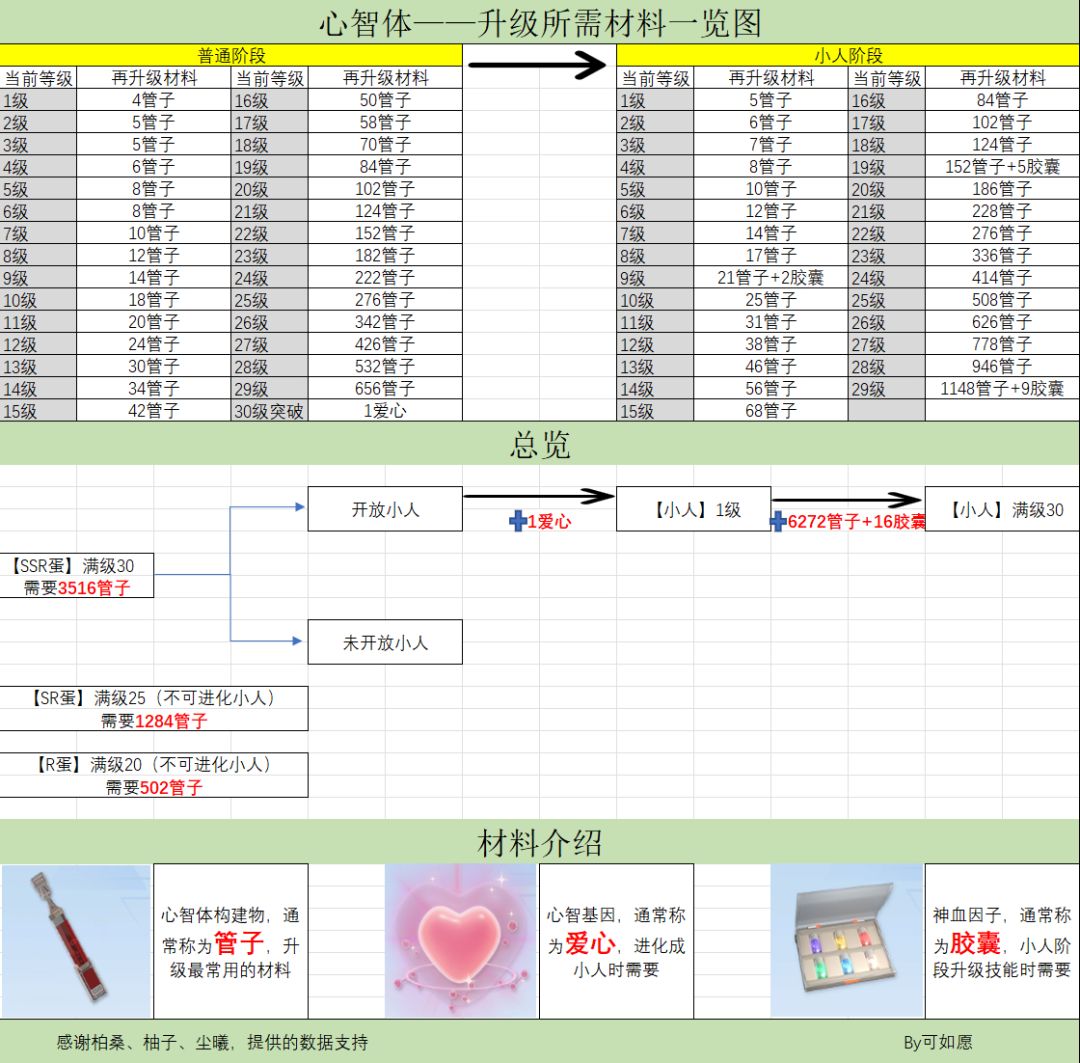Select the 31管子 cell
Image resolution: width=1080 pixels, height=1063 pixels.
[x=771, y=322]
